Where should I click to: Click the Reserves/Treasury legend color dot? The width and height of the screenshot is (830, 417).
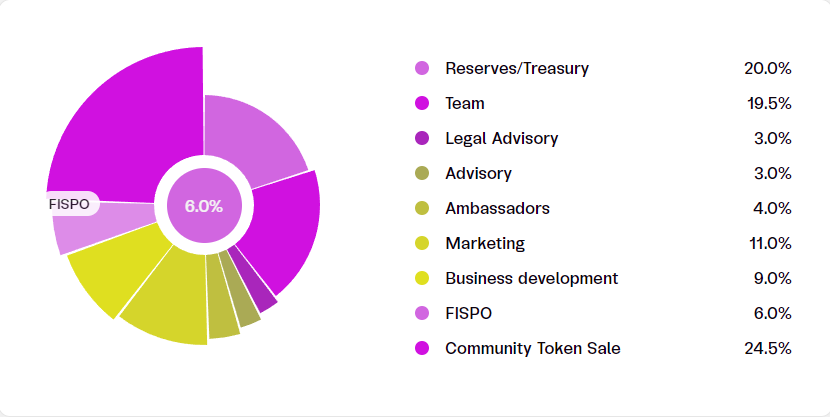pyautogui.click(x=422, y=69)
